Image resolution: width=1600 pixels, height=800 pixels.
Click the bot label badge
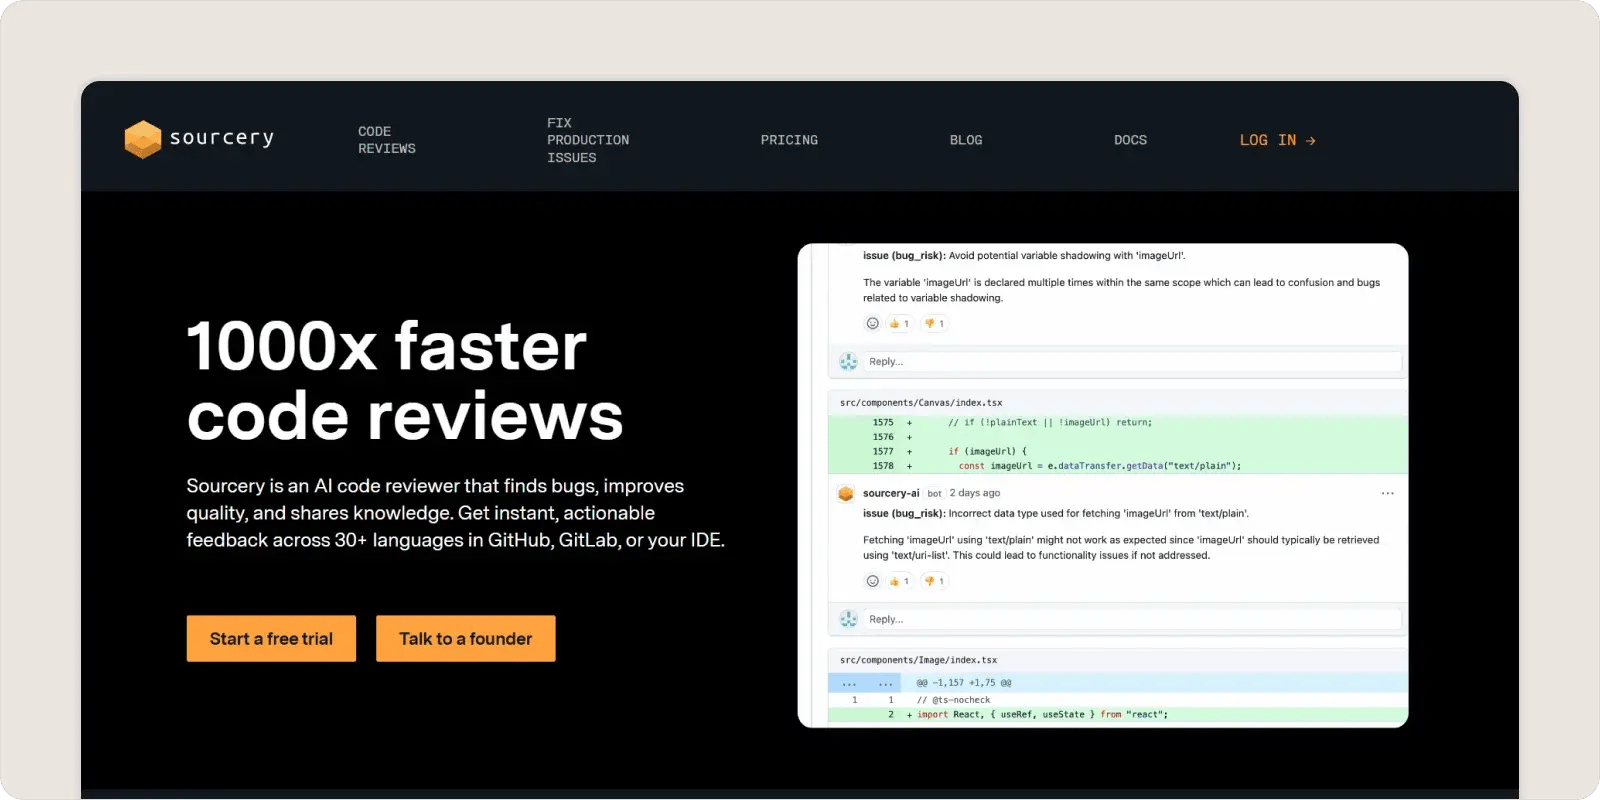[934, 493]
